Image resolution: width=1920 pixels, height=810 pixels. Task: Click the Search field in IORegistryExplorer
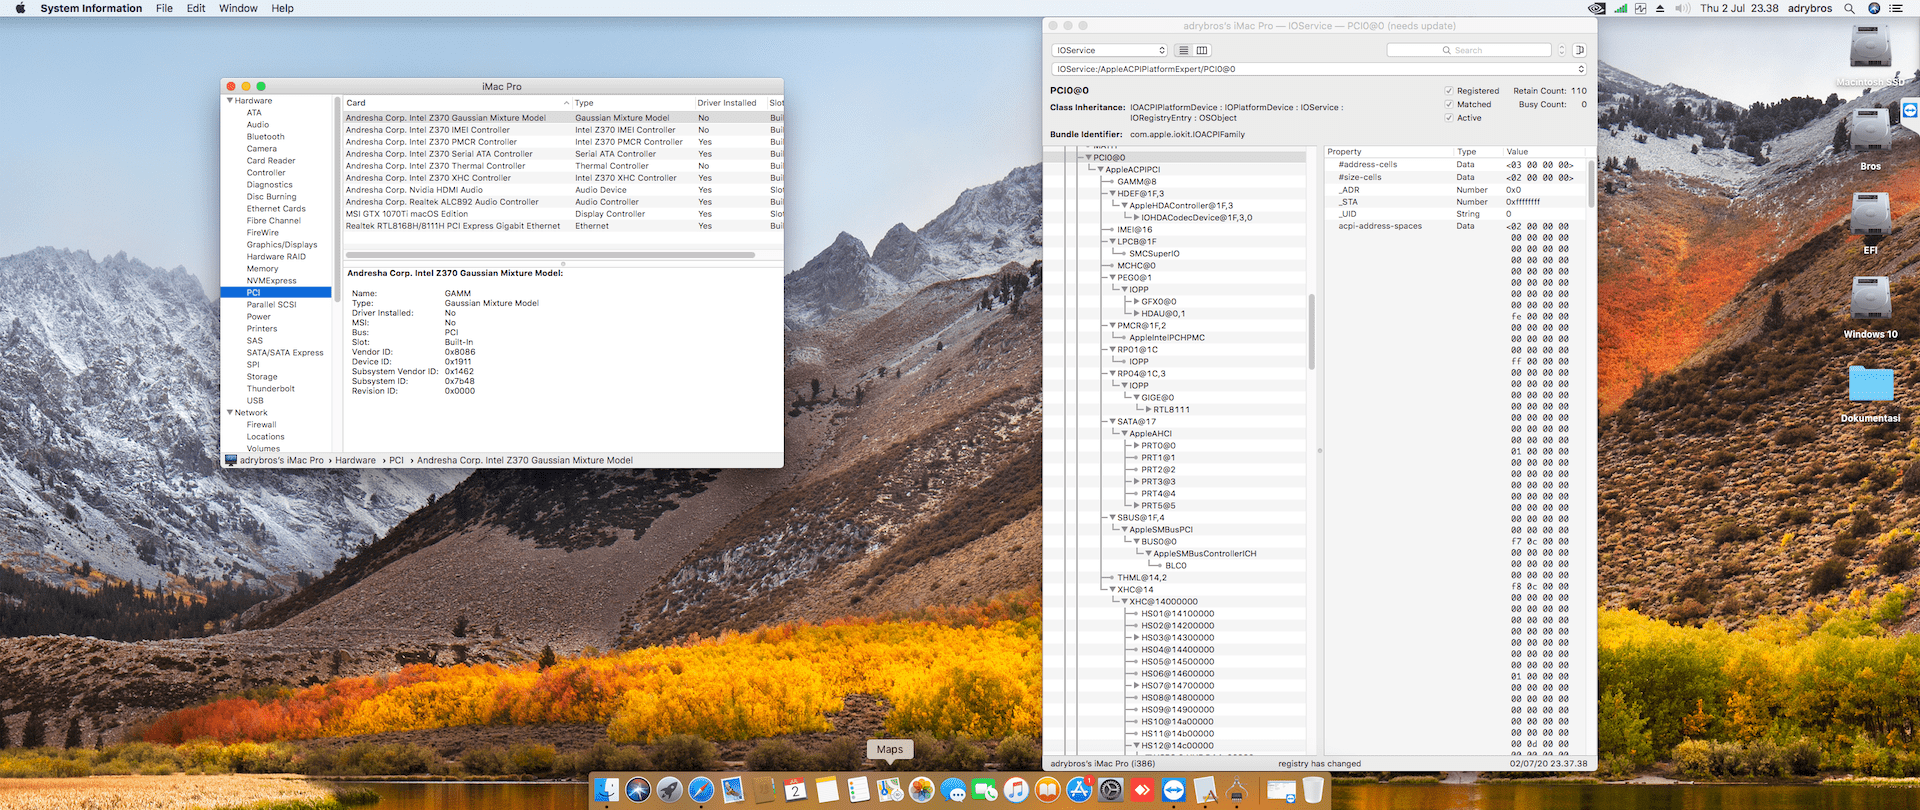pos(1469,50)
